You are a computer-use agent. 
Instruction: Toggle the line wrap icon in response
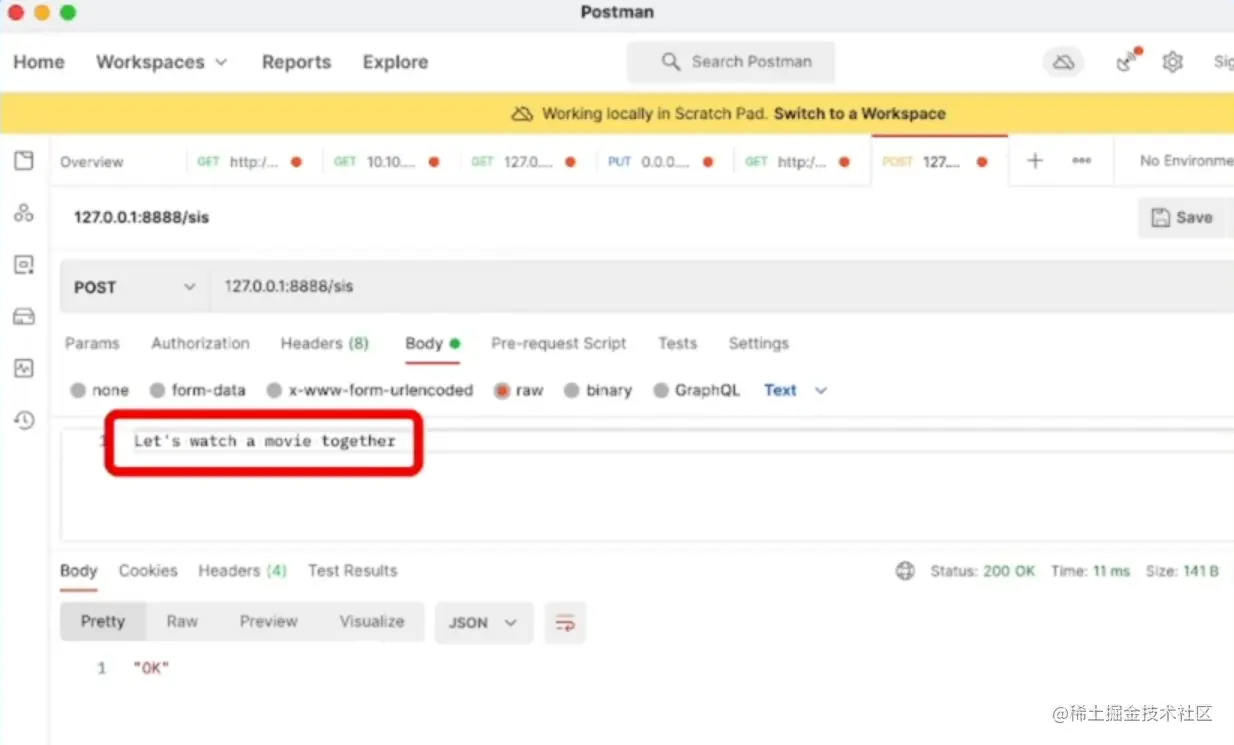click(565, 622)
